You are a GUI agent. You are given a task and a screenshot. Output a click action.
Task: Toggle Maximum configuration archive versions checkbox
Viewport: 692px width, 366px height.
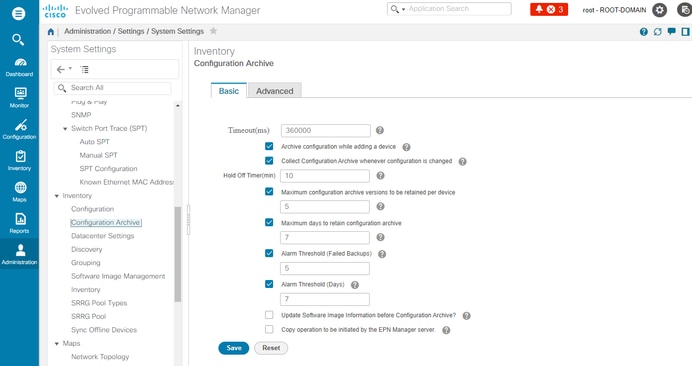tap(269, 192)
